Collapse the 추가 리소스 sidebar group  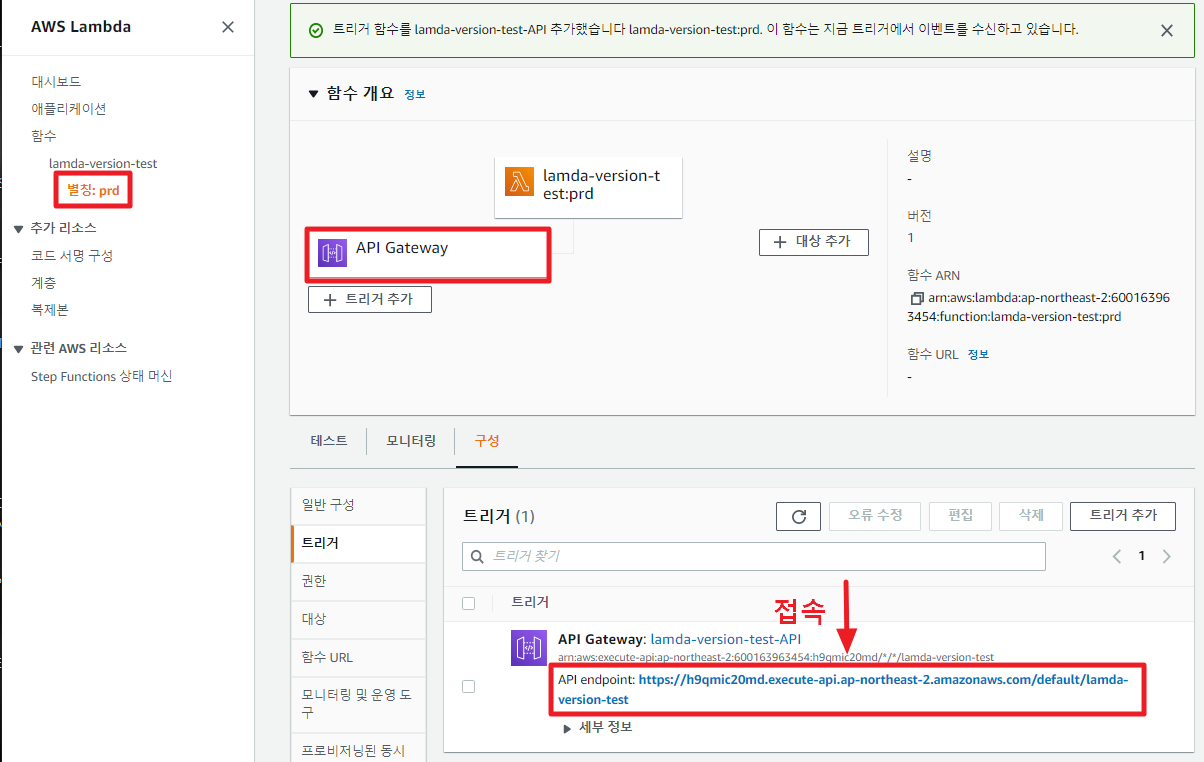18,228
